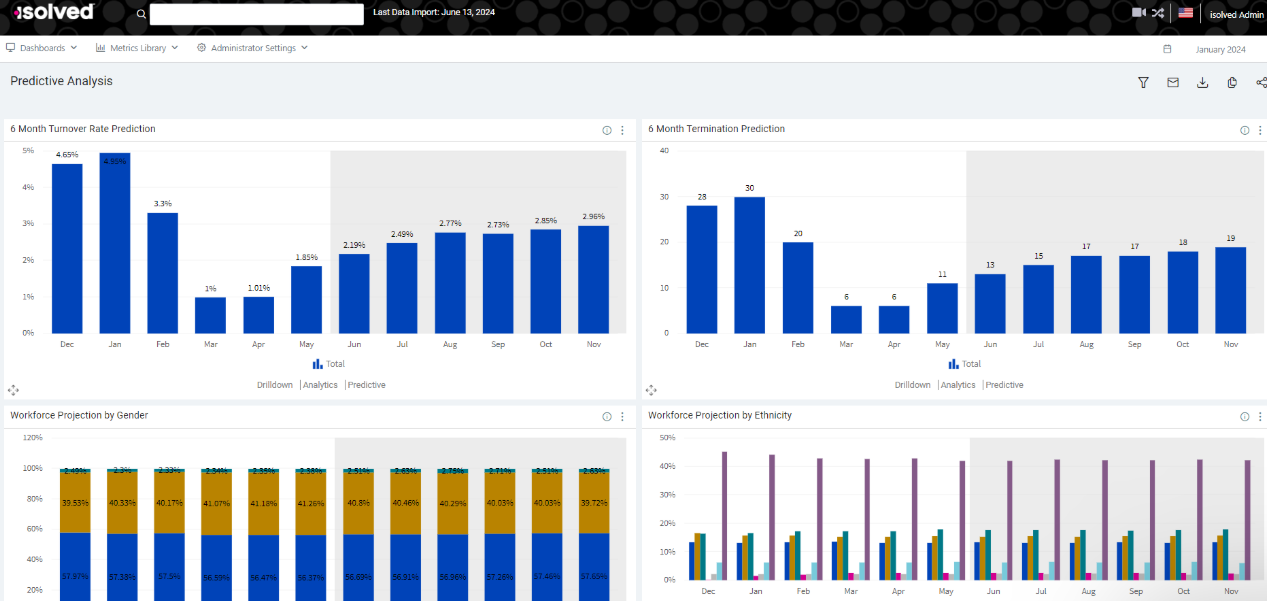Open the Metrics Library dropdown

137,48
